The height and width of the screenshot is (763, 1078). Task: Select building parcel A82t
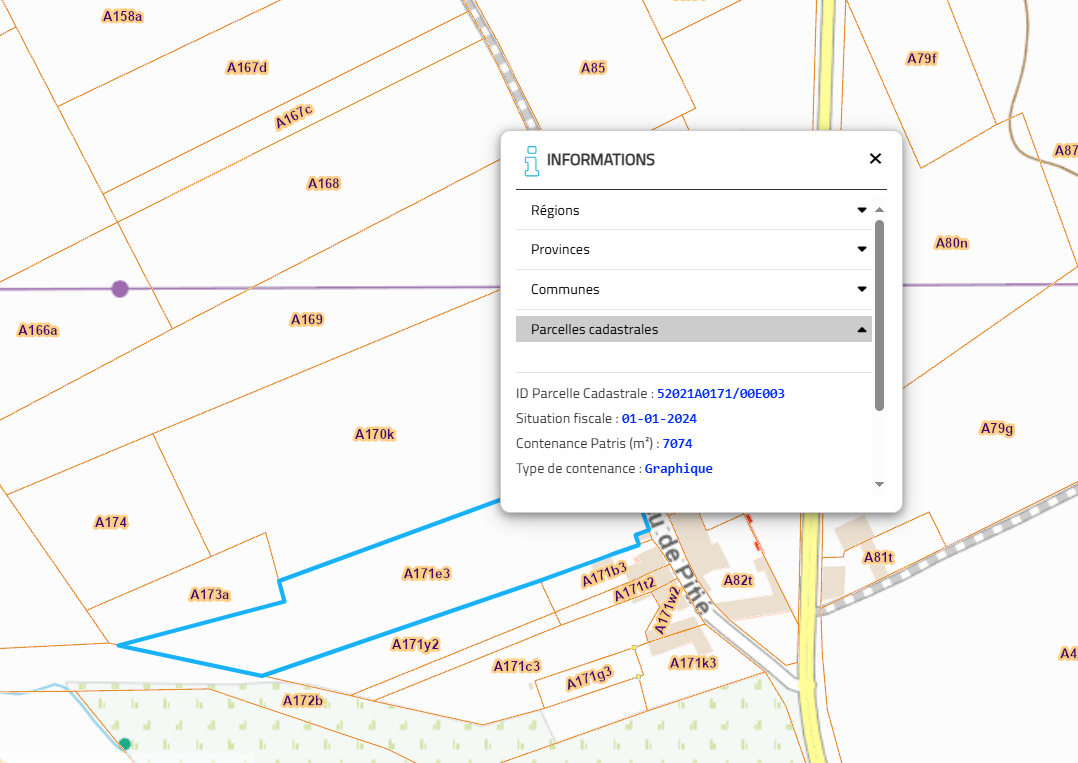[737, 580]
